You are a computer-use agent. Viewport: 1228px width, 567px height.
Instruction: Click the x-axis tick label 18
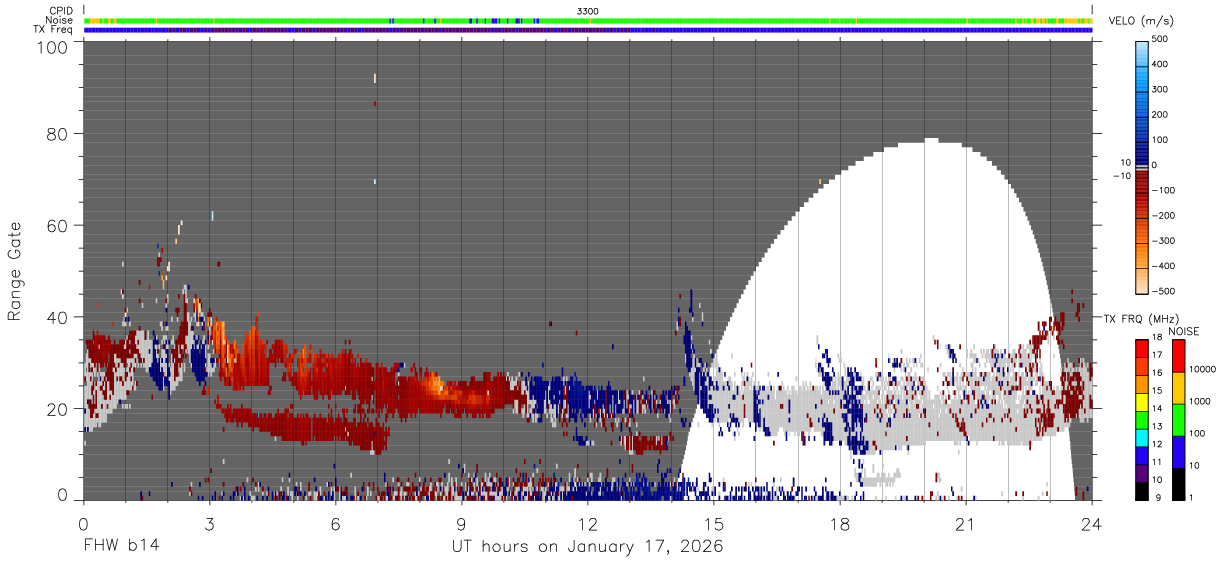[x=840, y=523]
